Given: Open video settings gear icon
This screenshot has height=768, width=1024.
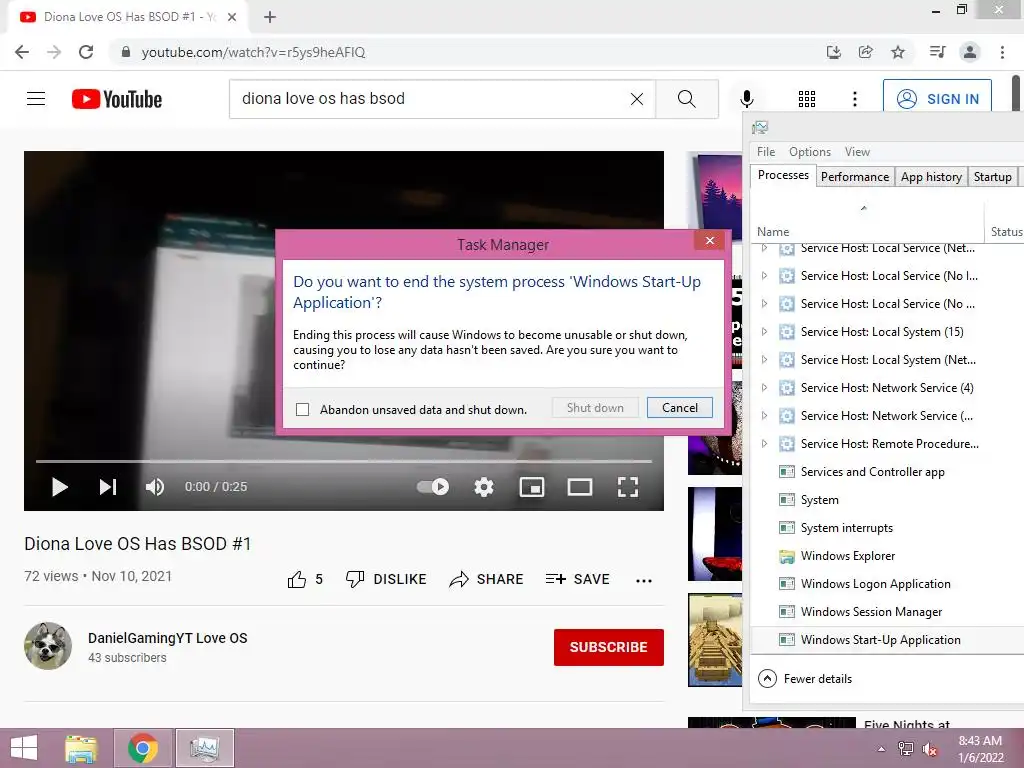Looking at the screenshot, I should coord(484,487).
